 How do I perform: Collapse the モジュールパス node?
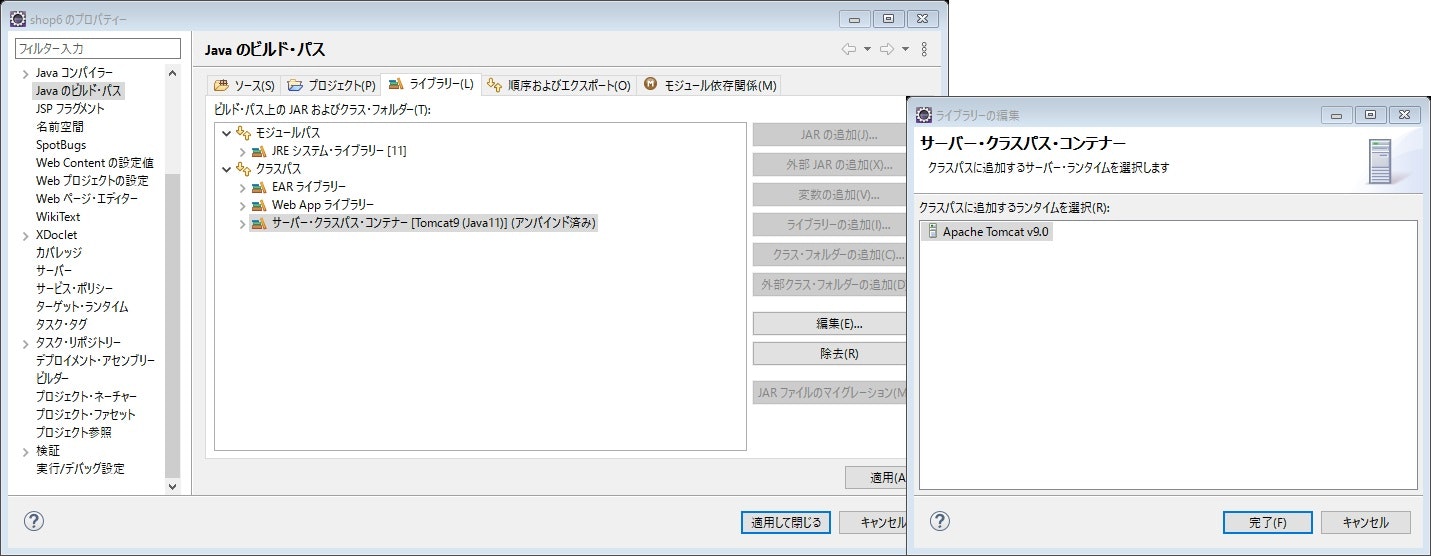(x=226, y=133)
